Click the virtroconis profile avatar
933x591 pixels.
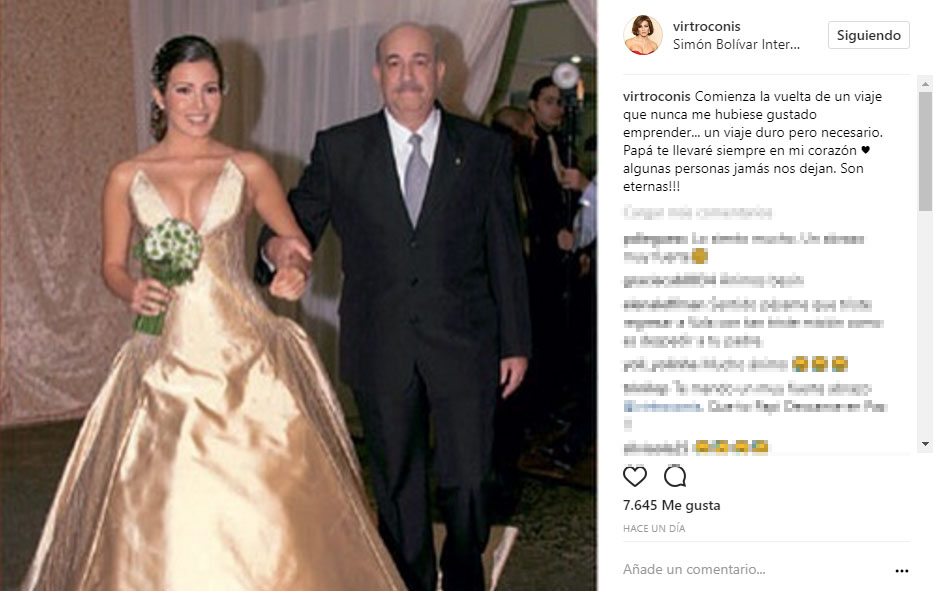click(x=643, y=35)
